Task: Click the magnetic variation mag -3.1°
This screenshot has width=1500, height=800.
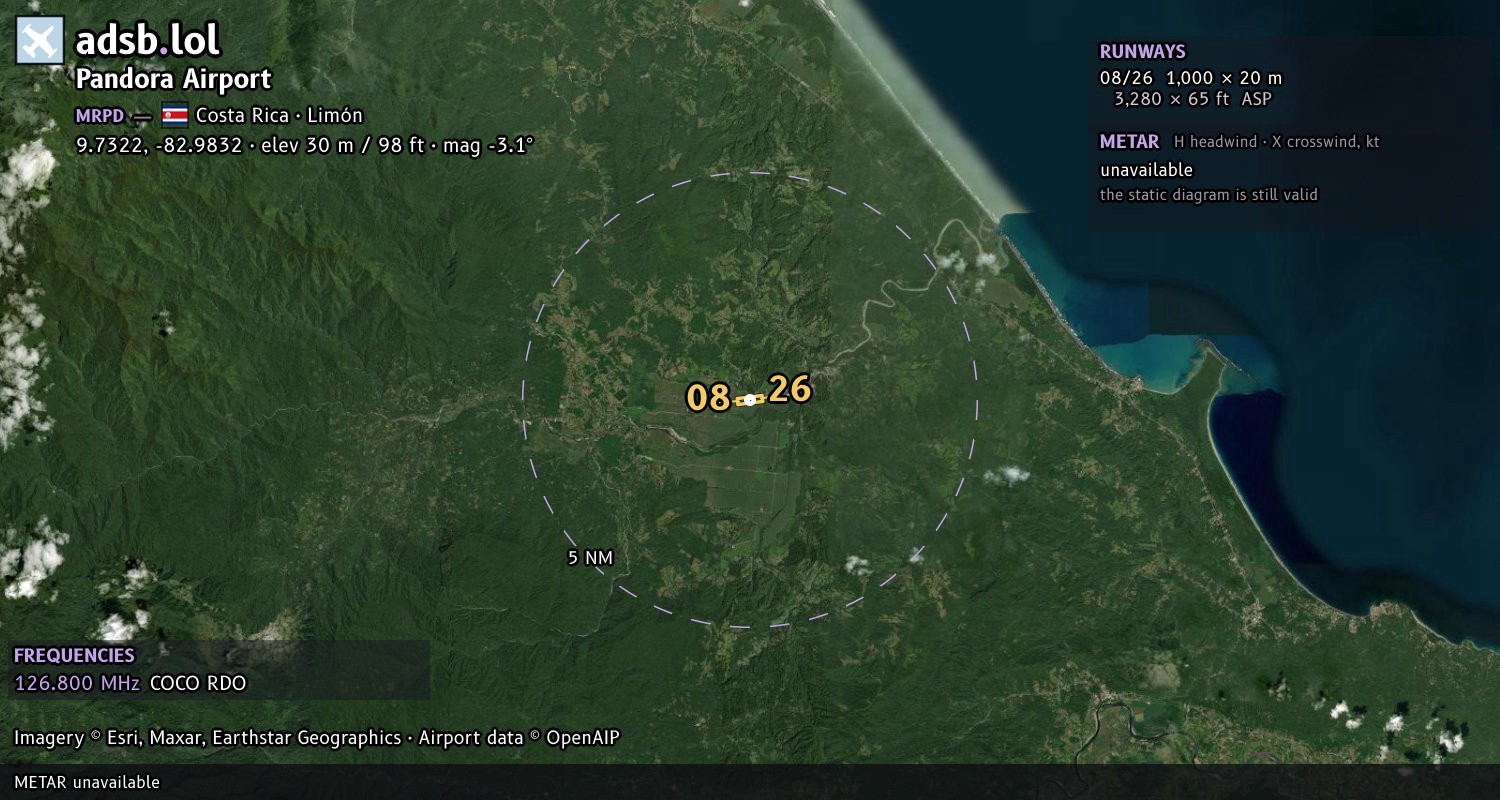Action: [489, 145]
